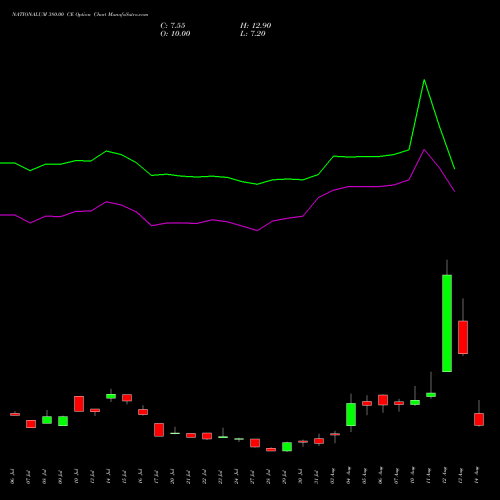Click the '07 Aug' date axis label
This screenshot has width=500, height=500.
397,476
